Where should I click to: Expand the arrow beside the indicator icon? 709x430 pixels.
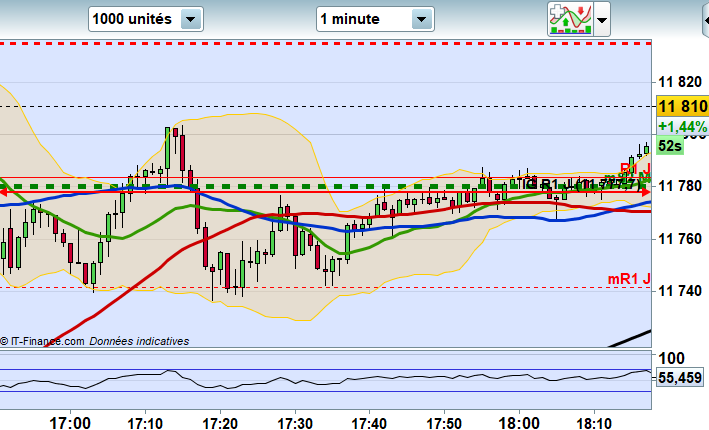click(x=602, y=20)
